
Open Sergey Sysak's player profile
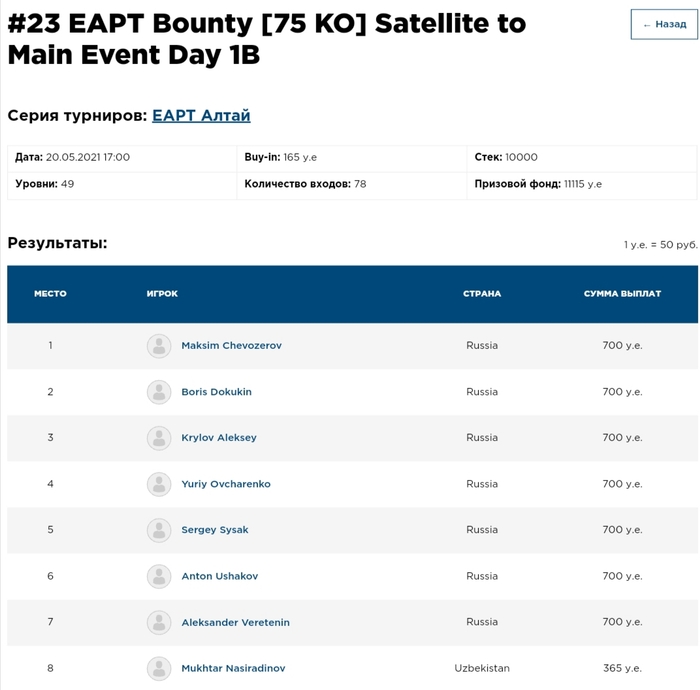[215, 530]
